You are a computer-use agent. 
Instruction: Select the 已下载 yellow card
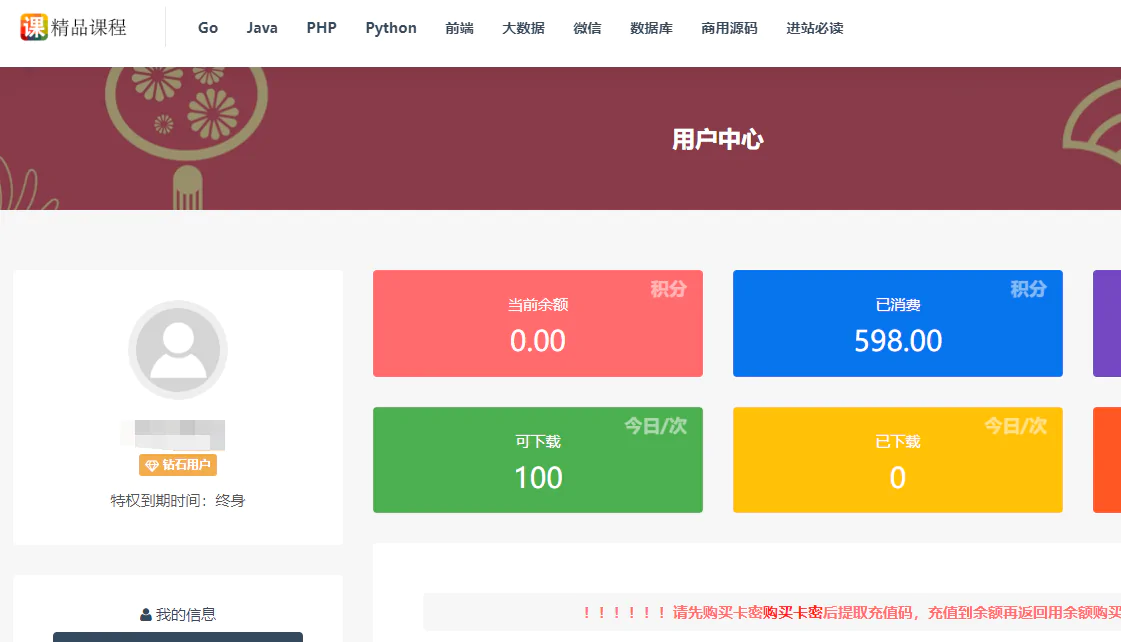tap(898, 460)
